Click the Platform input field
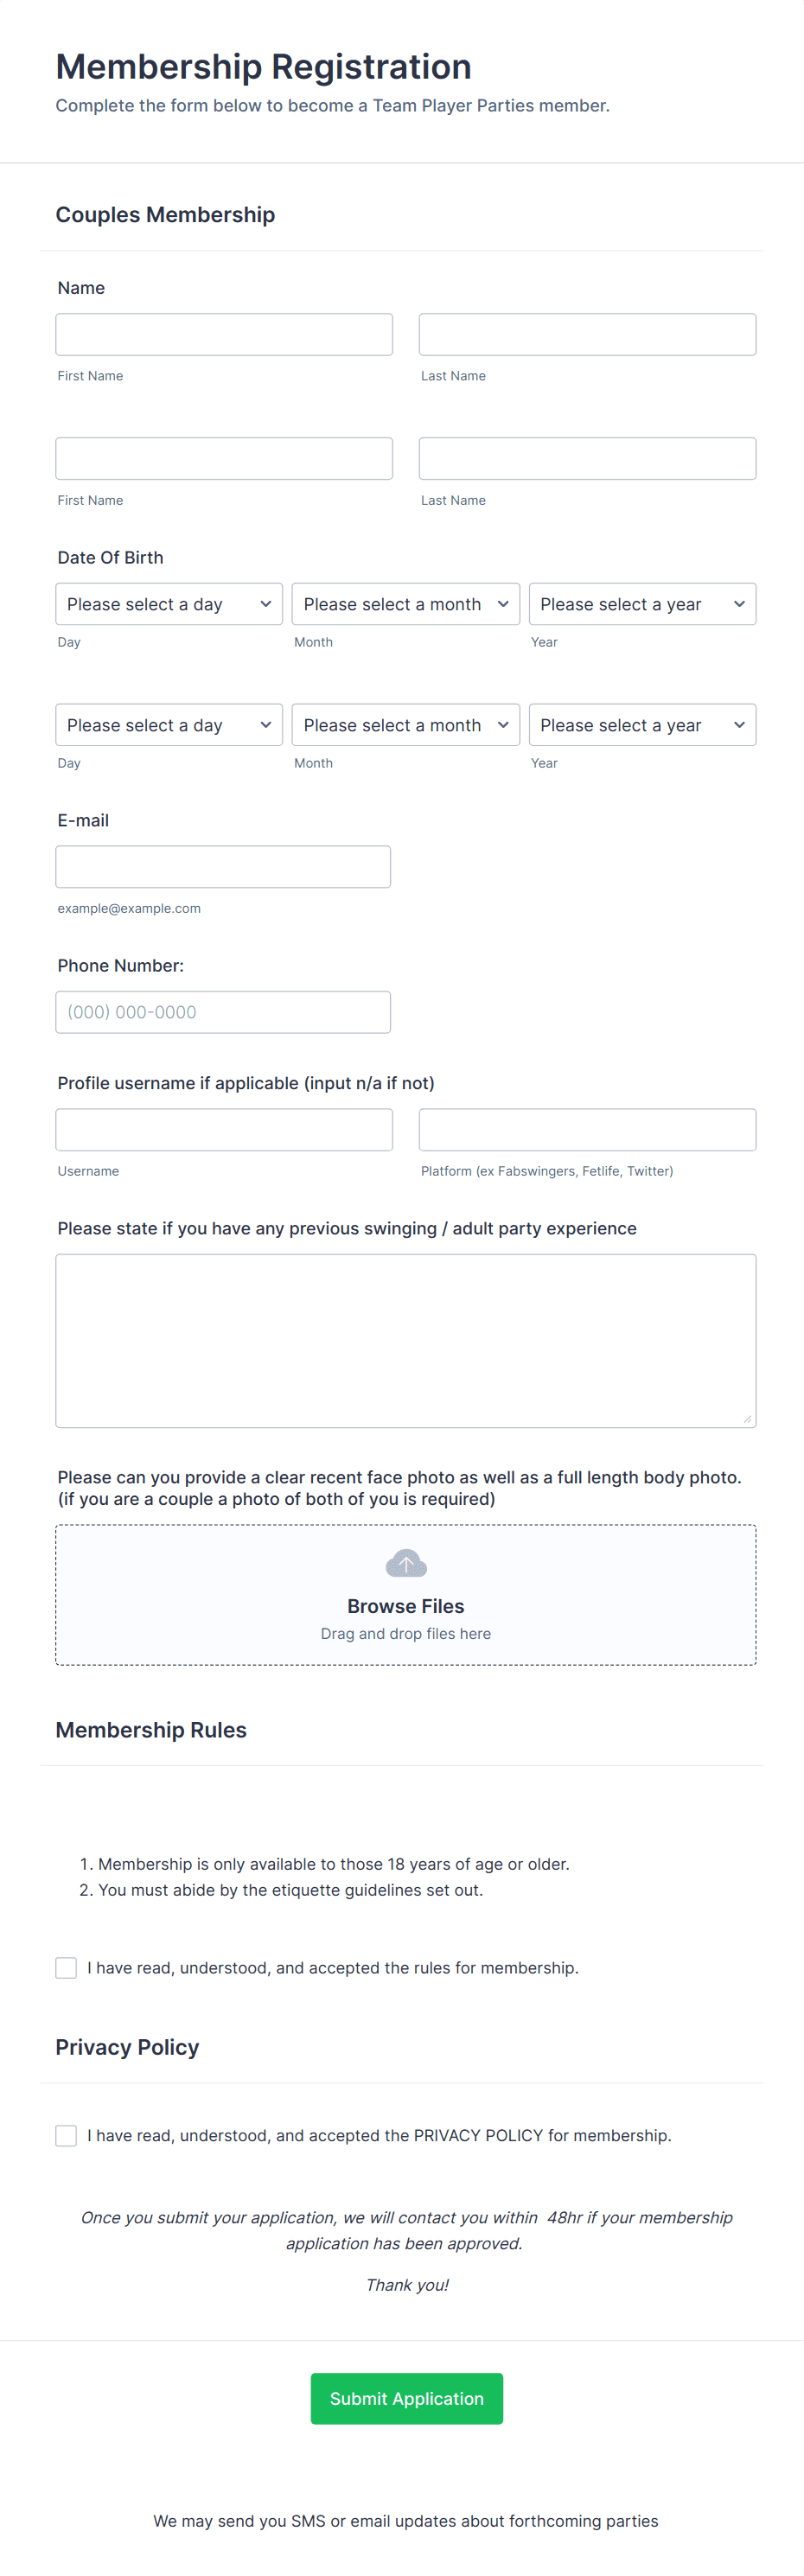 point(587,1129)
